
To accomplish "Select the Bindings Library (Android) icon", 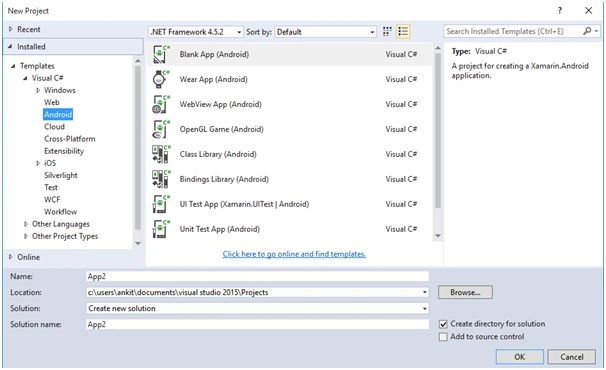I will (161, 179).
